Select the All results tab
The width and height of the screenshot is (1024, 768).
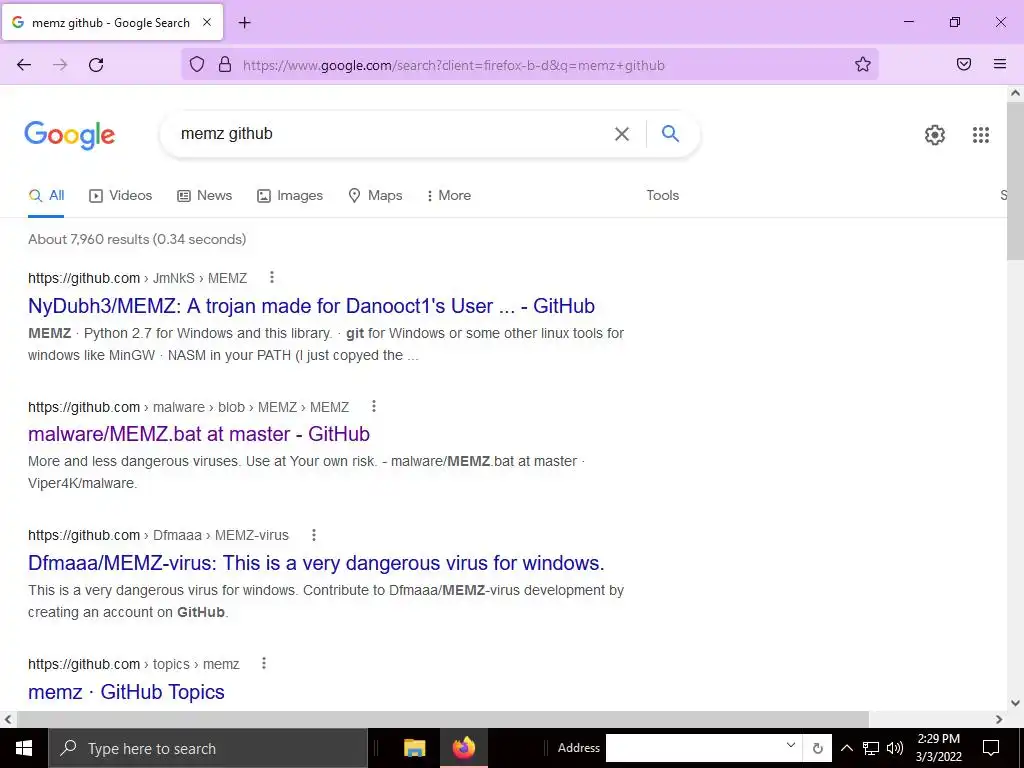(46, 195)
